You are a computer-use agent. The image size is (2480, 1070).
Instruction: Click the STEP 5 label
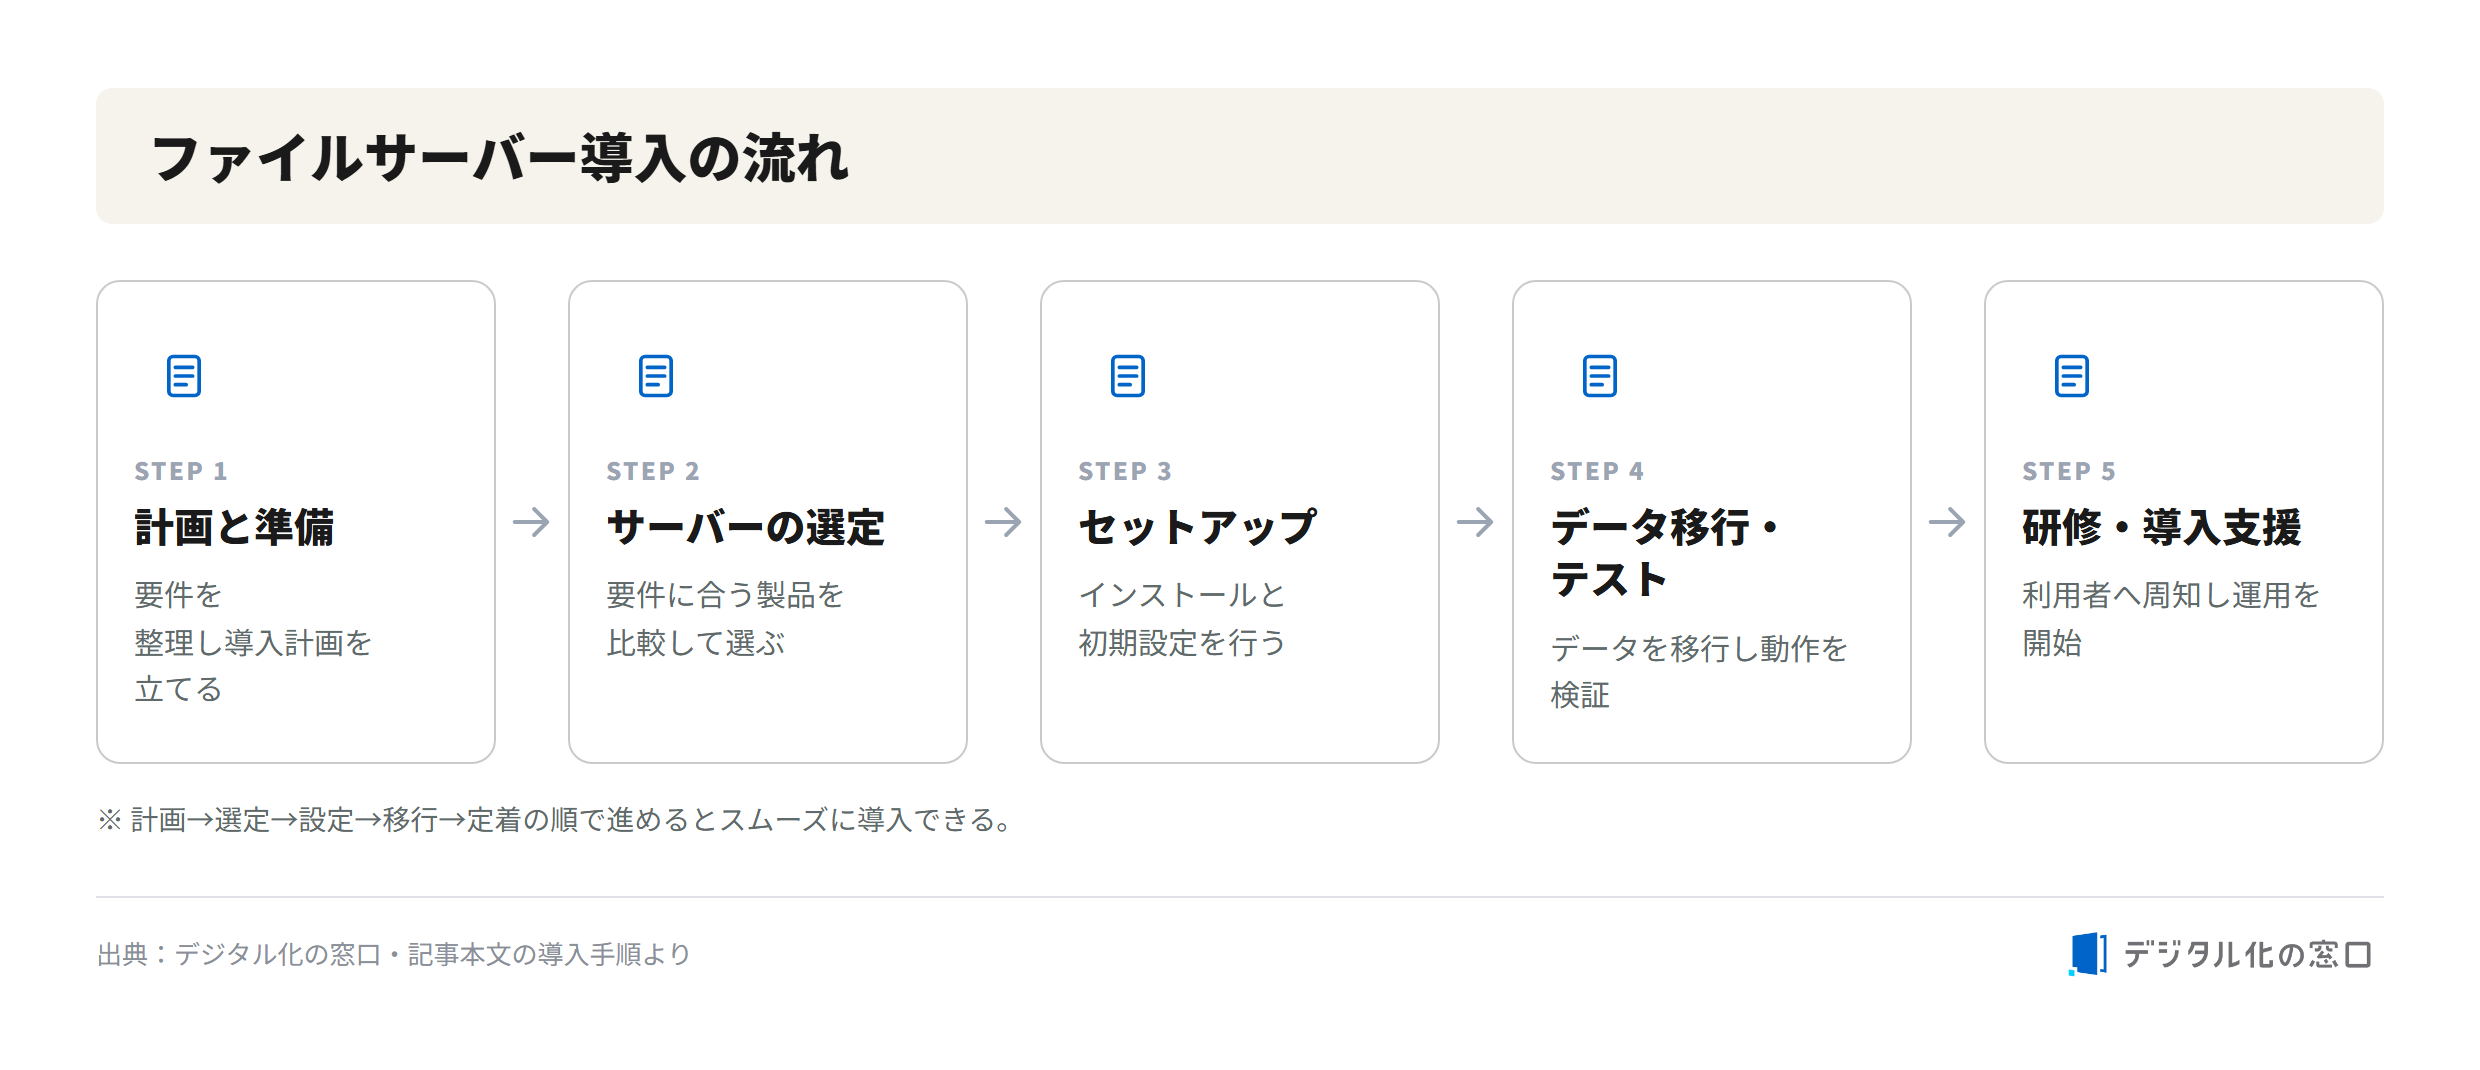2069,471
